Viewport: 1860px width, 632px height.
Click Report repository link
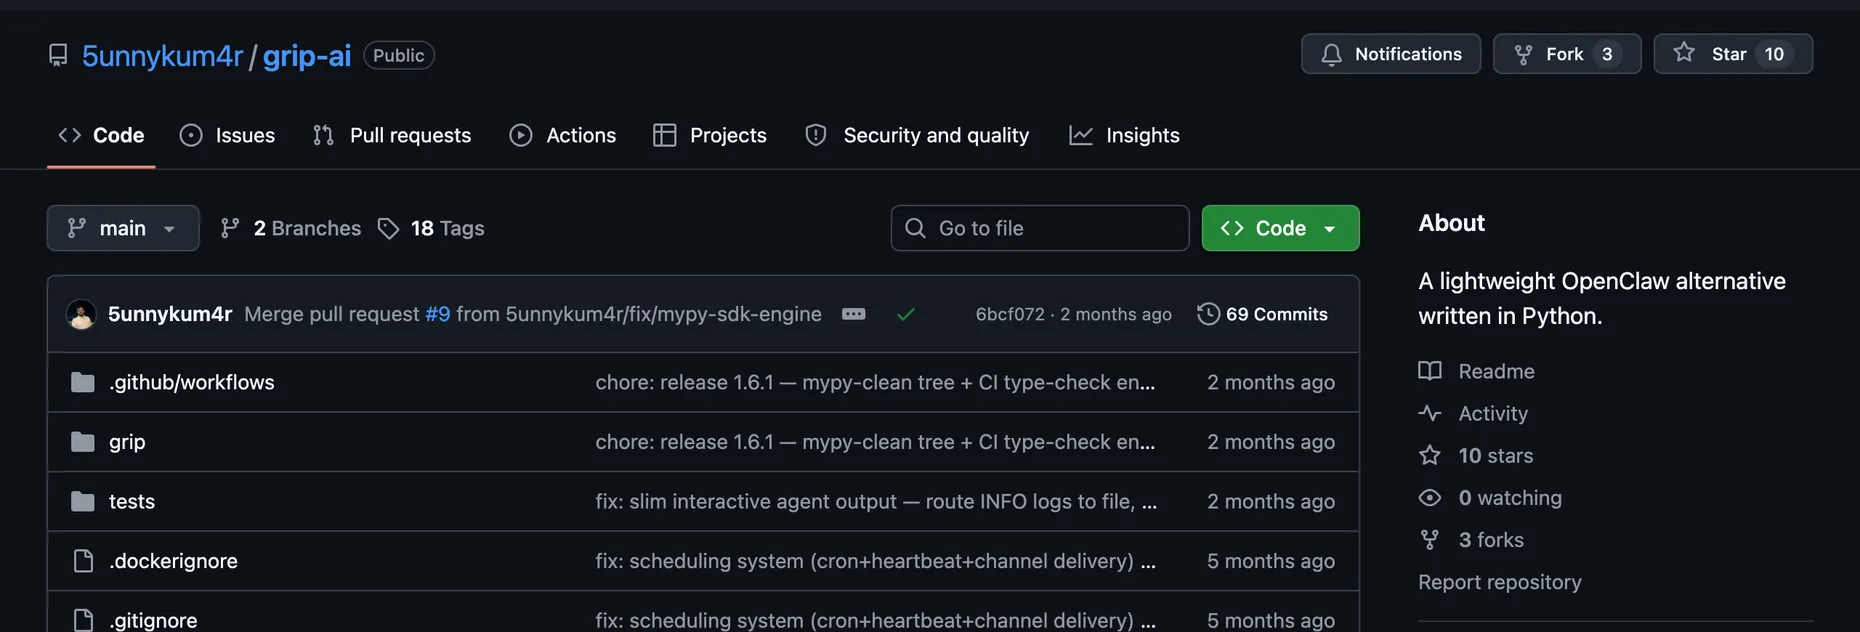1500,582
